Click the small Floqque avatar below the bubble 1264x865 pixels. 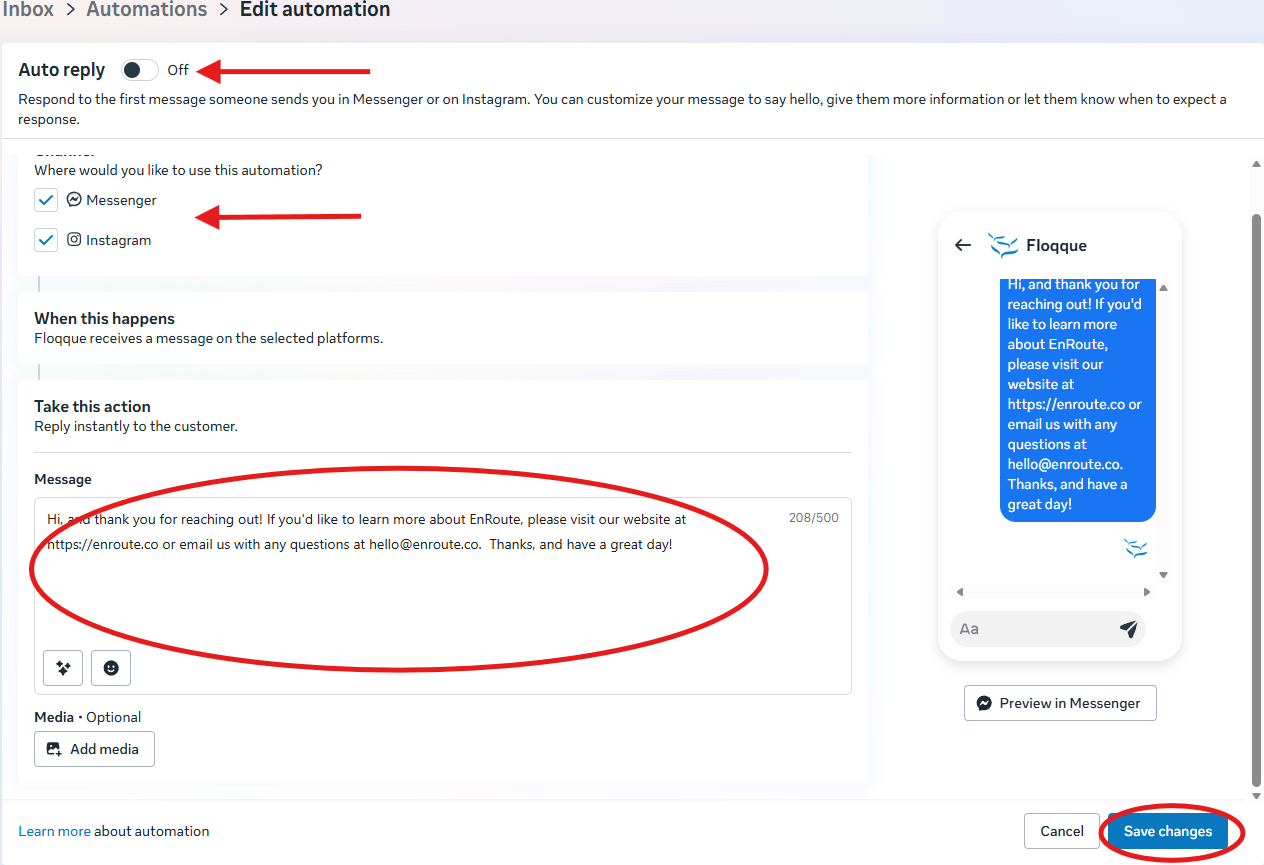1135,547
